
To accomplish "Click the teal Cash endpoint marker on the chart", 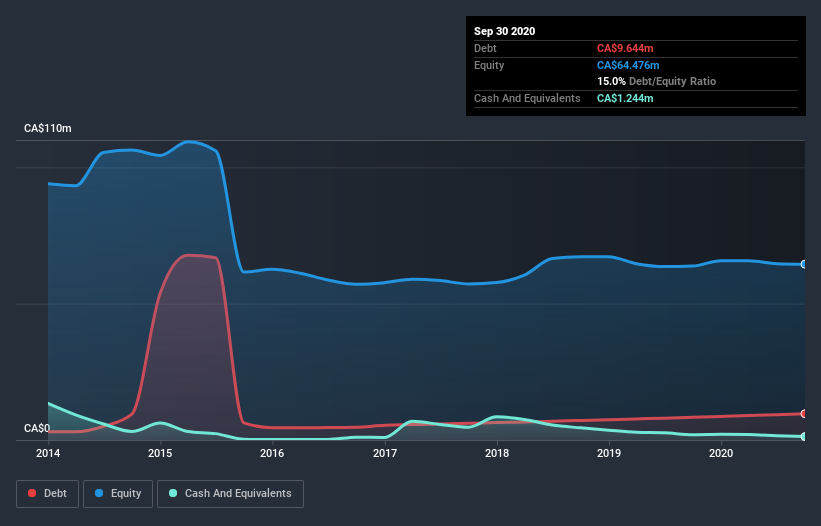I will [x=804, y=436].
